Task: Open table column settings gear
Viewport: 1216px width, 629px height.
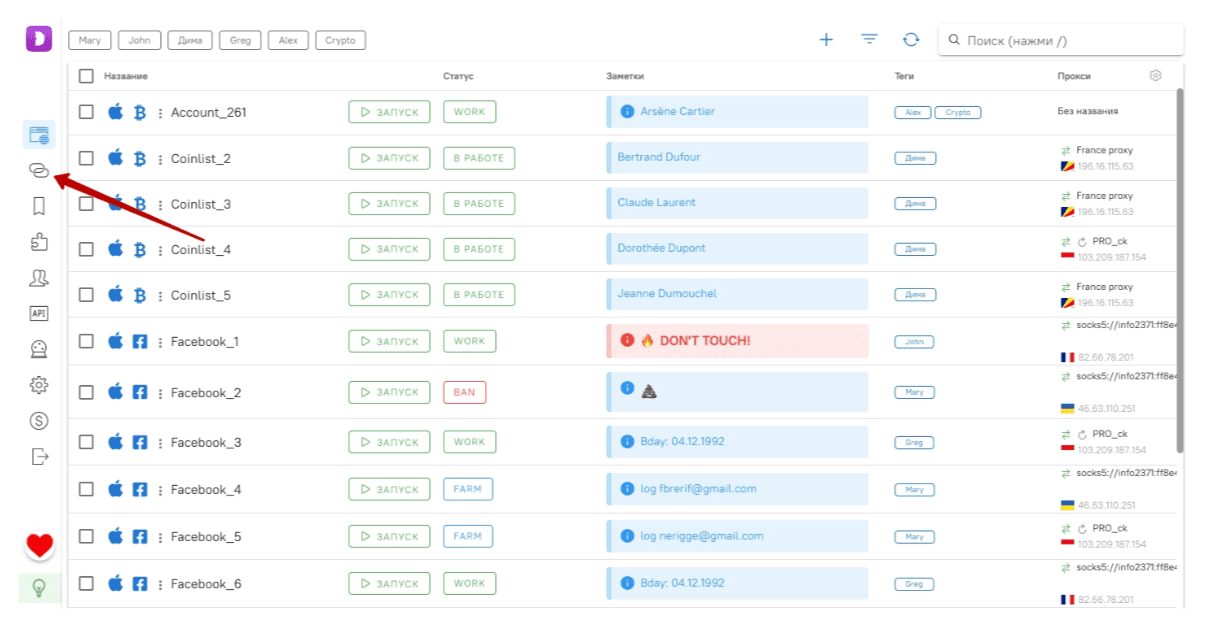Action: (x=1156, y=76)
